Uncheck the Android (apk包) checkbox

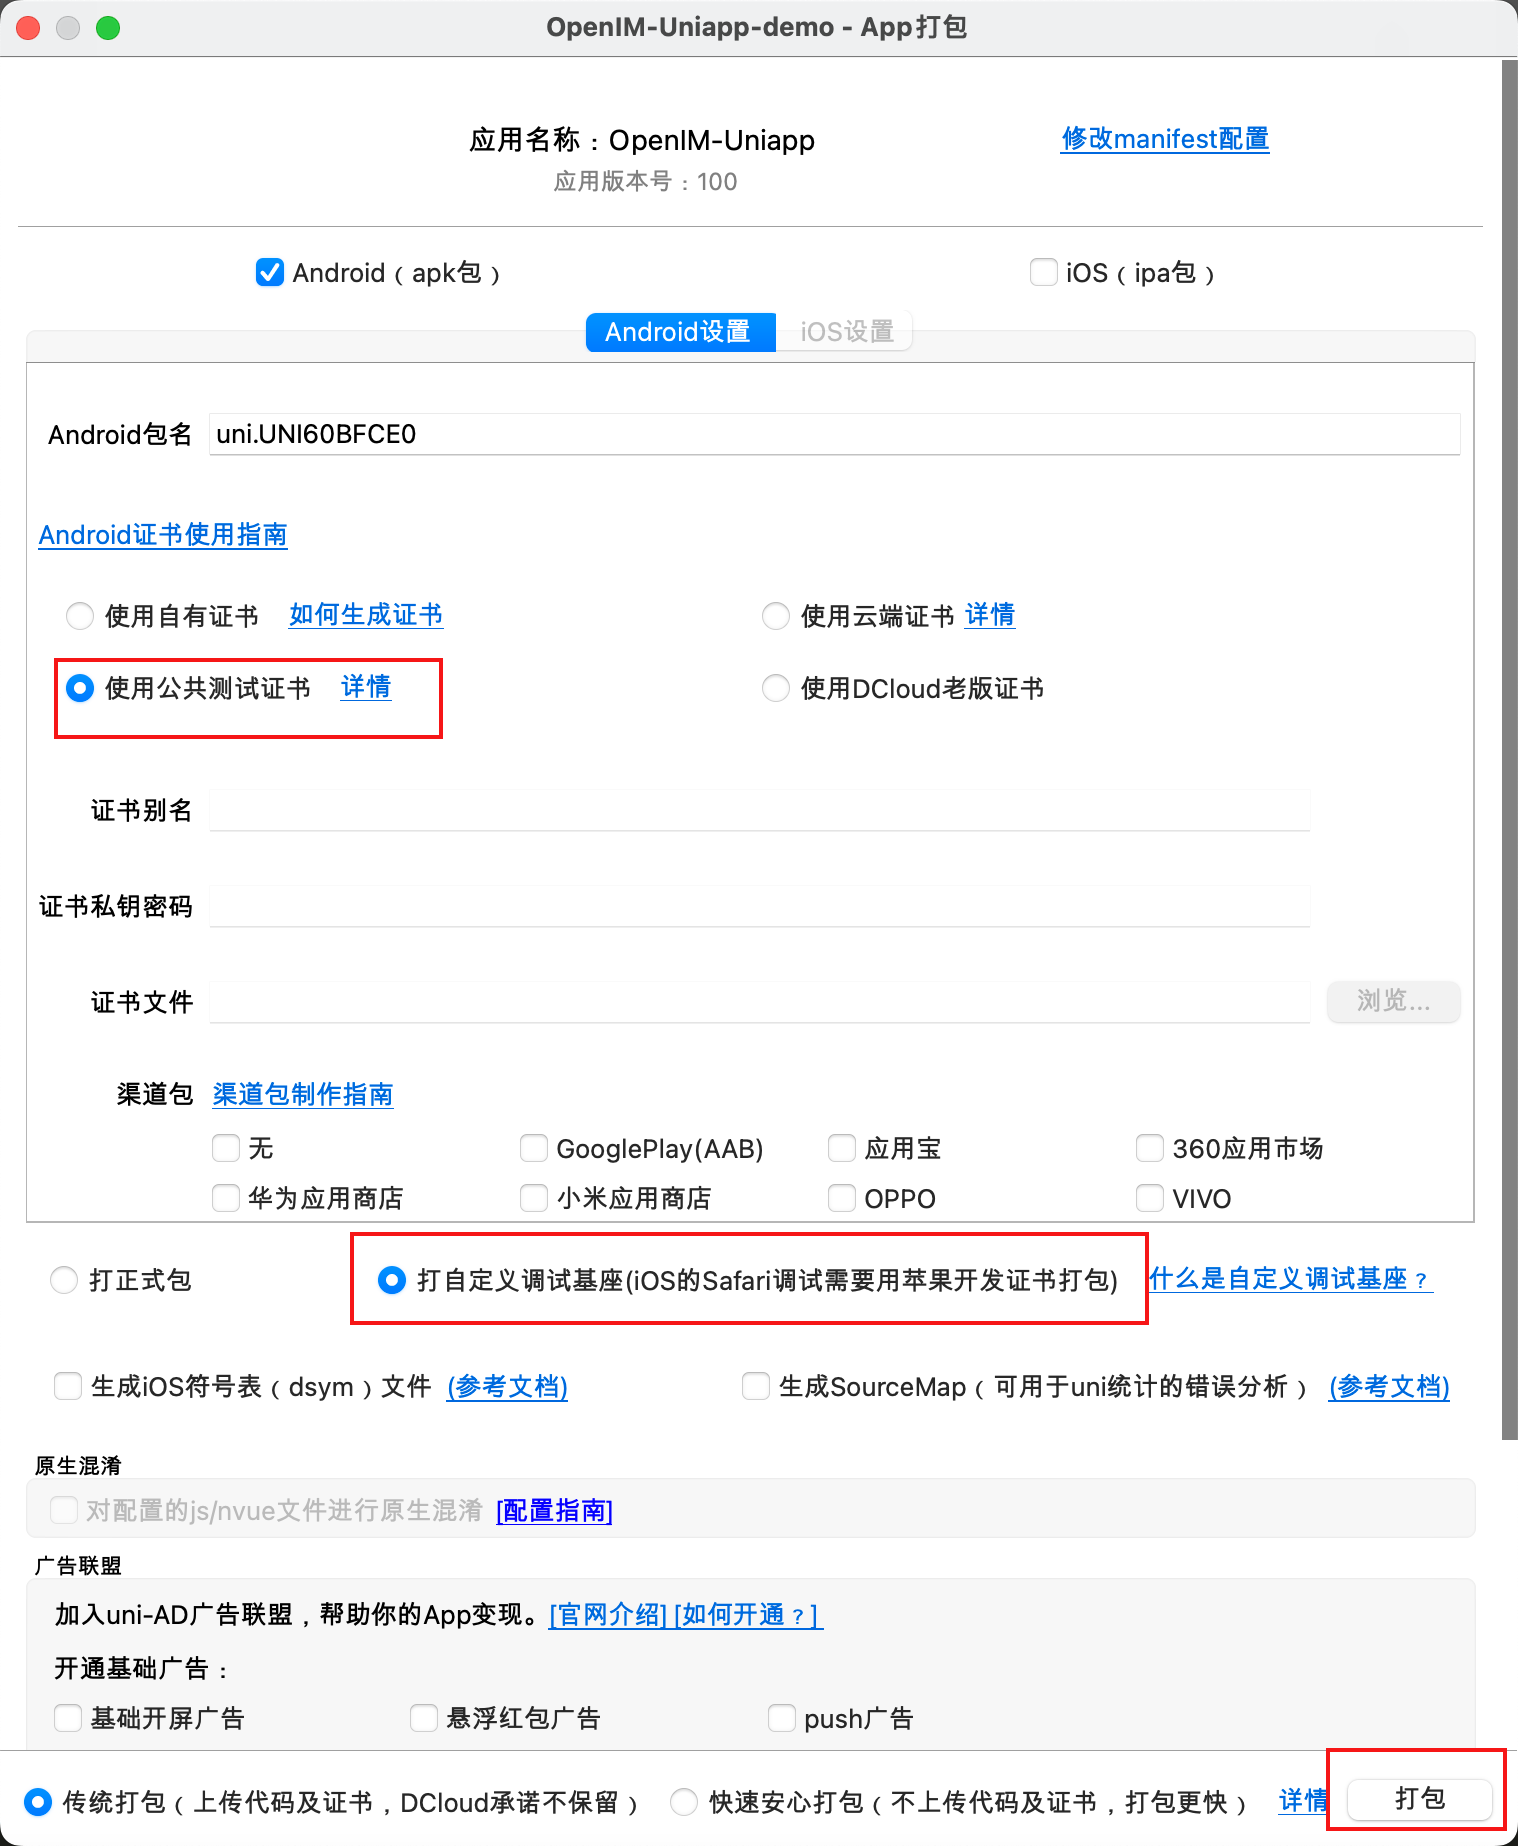tap(270, 272)
